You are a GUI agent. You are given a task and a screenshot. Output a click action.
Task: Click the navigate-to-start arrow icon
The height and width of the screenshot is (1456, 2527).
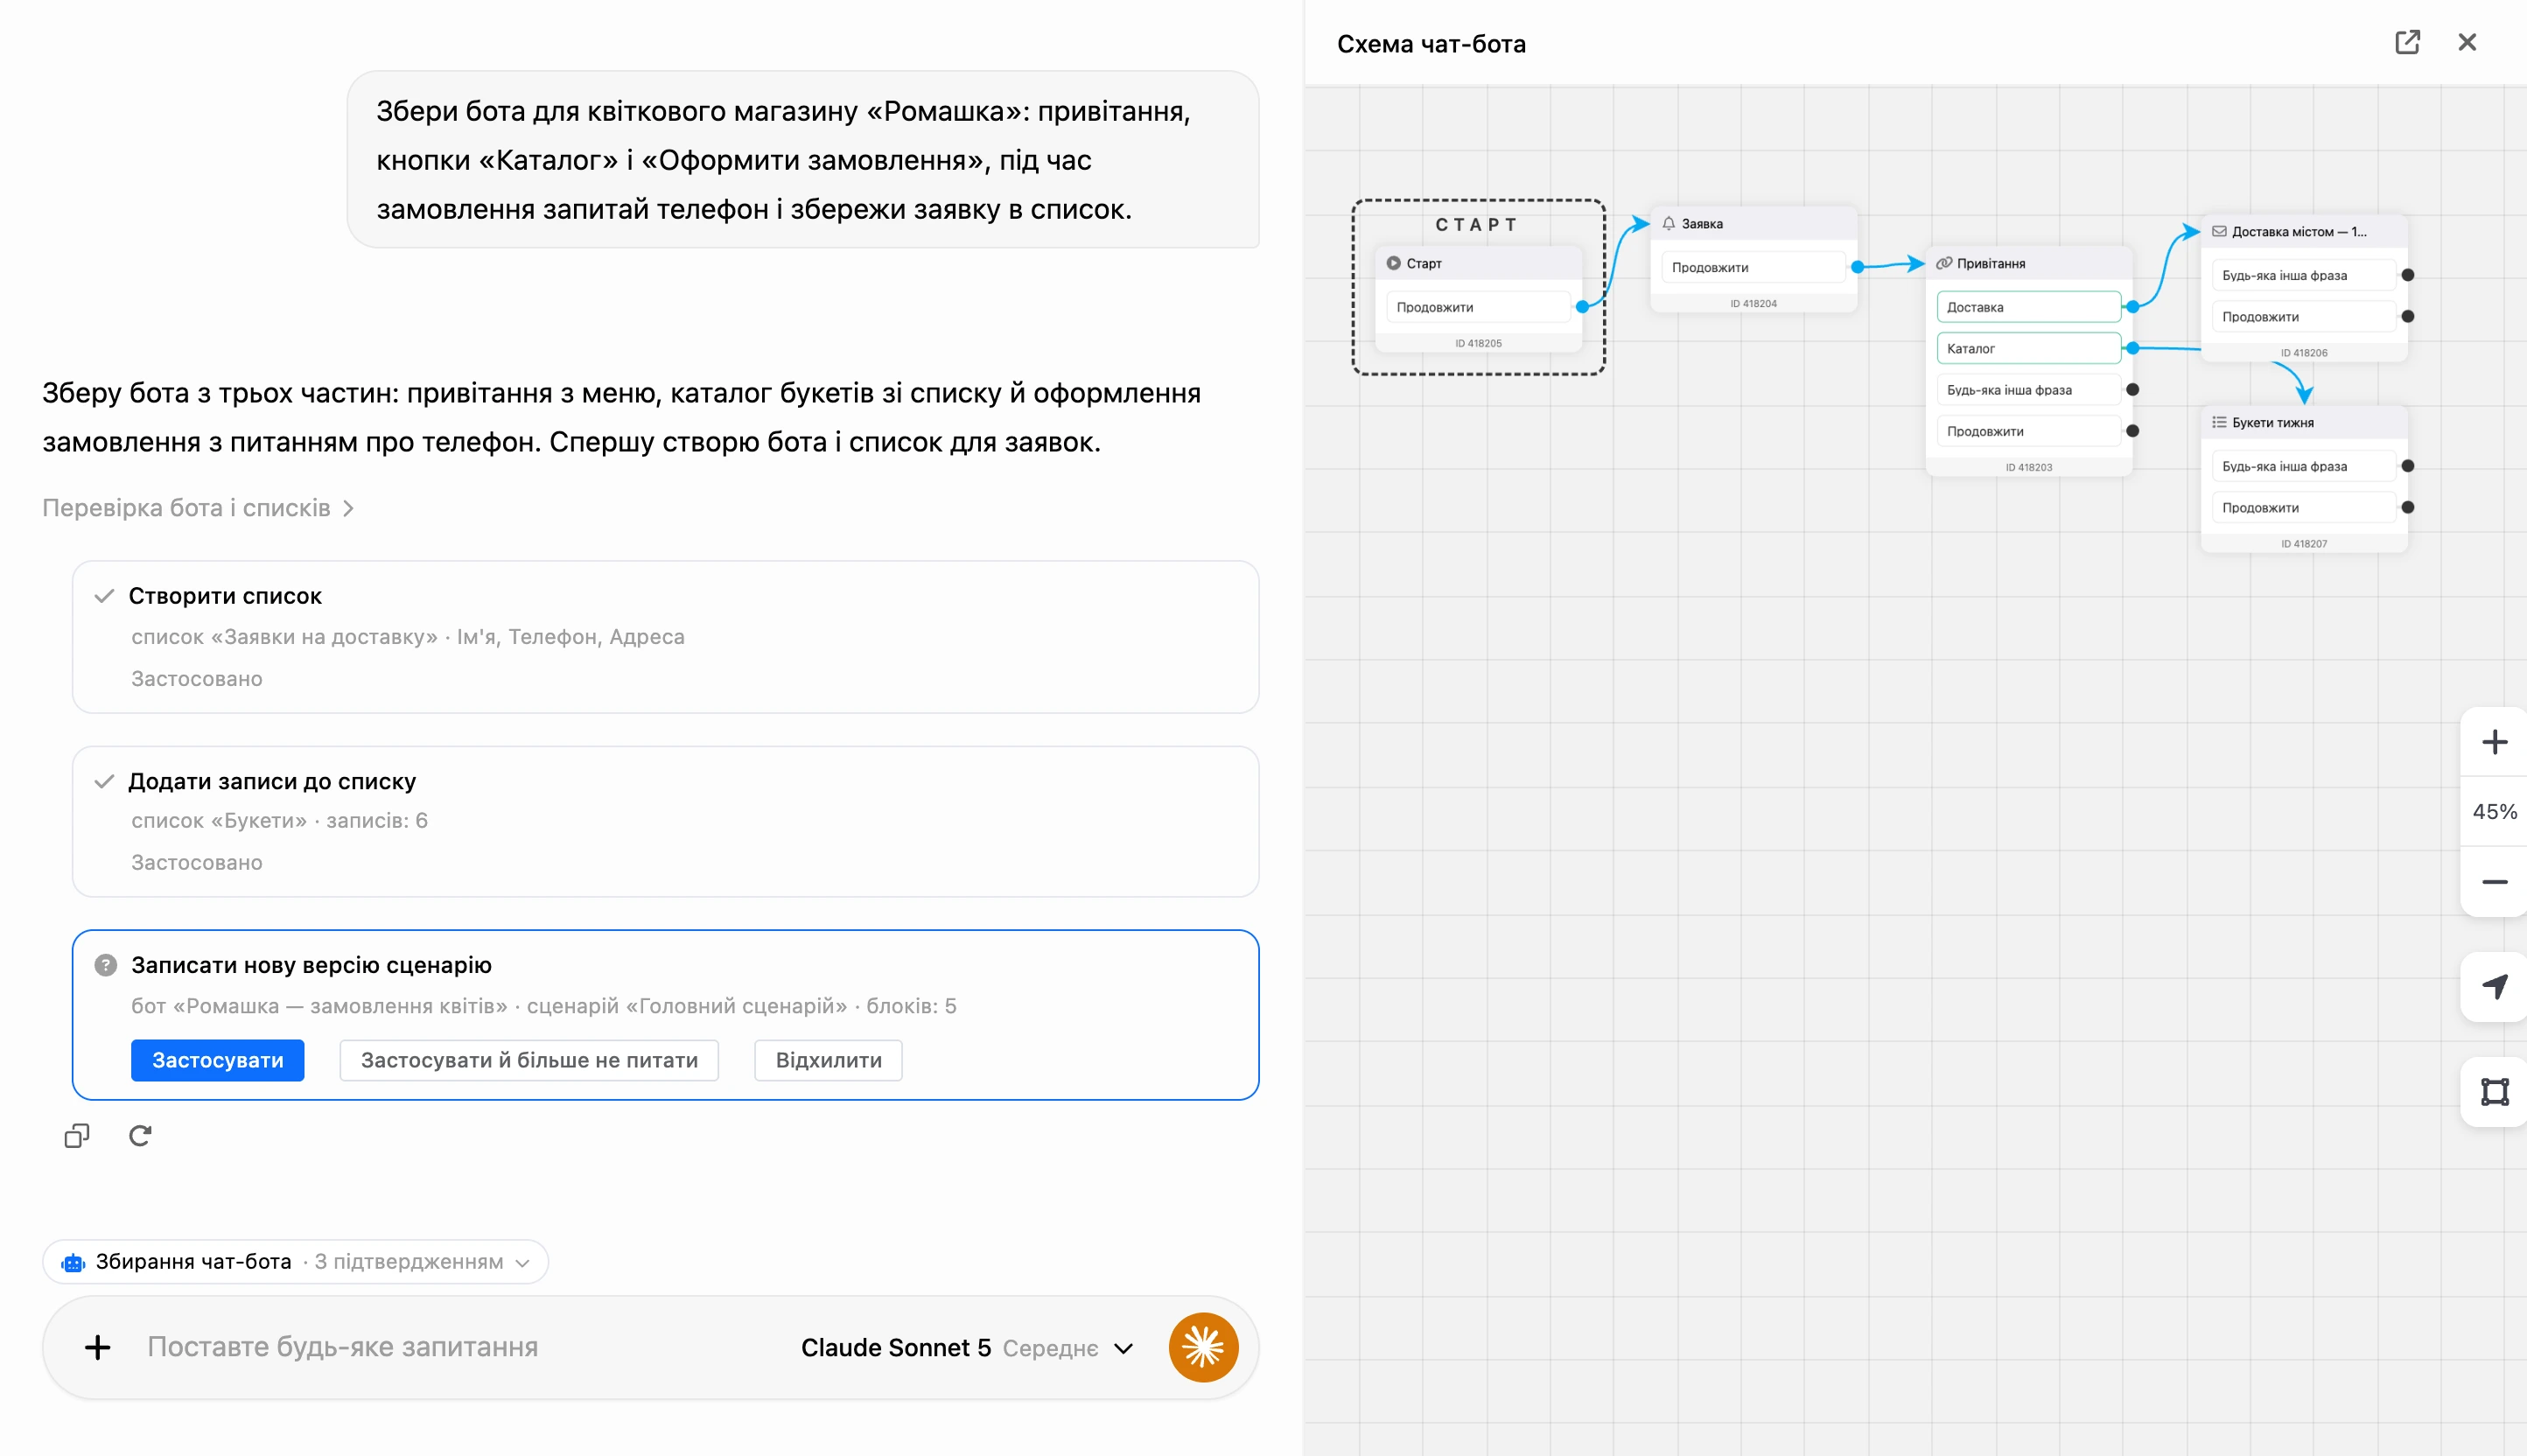tap(2494, 987)
